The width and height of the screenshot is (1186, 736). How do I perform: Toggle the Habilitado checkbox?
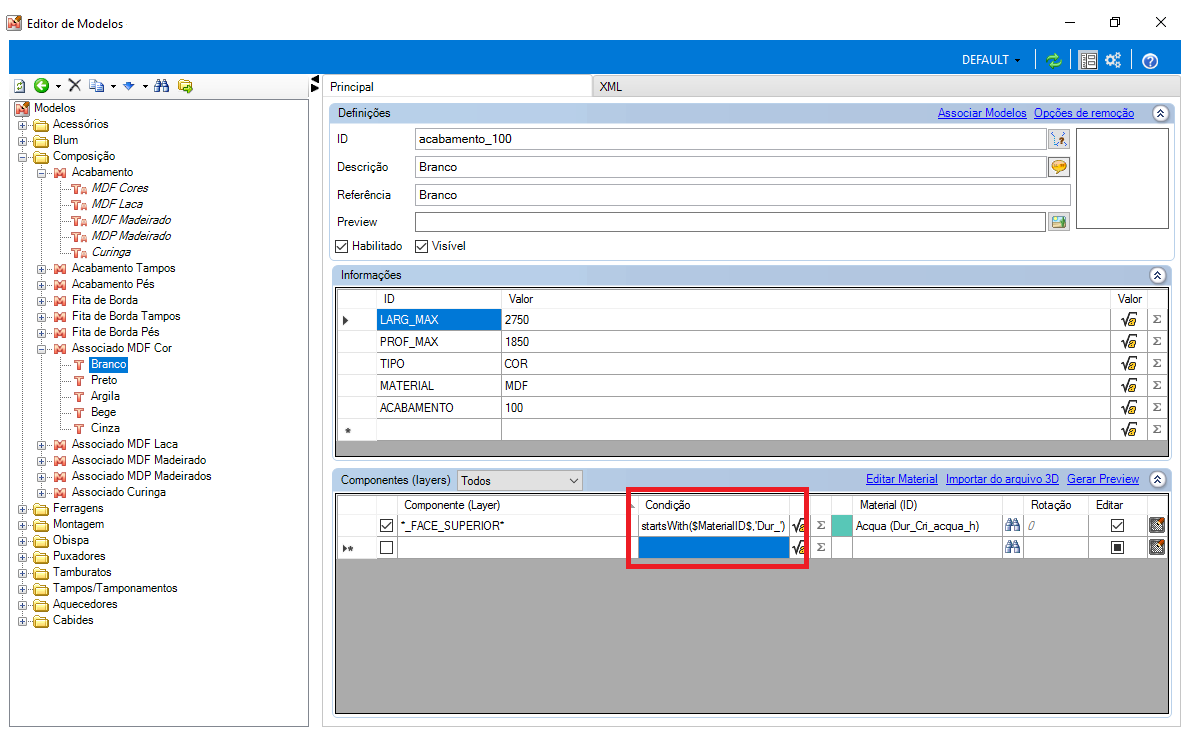pyautogui.click(x=342, y=247)
